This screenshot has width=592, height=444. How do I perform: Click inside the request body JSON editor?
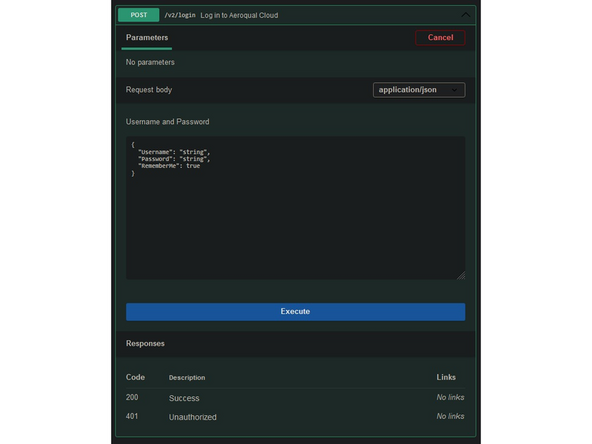coord(296,208)
